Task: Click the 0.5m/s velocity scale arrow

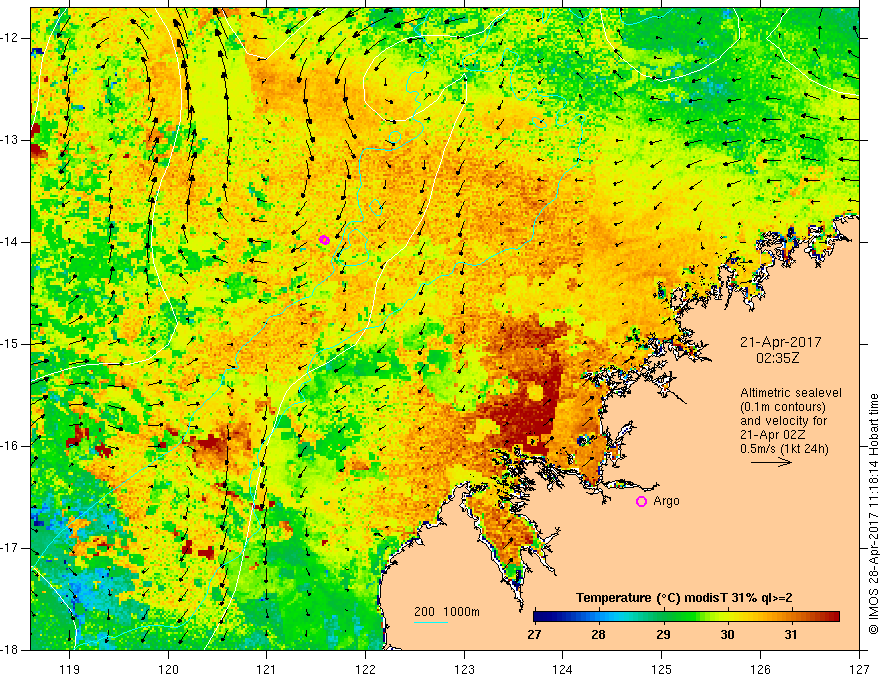Action: point(771,462)
